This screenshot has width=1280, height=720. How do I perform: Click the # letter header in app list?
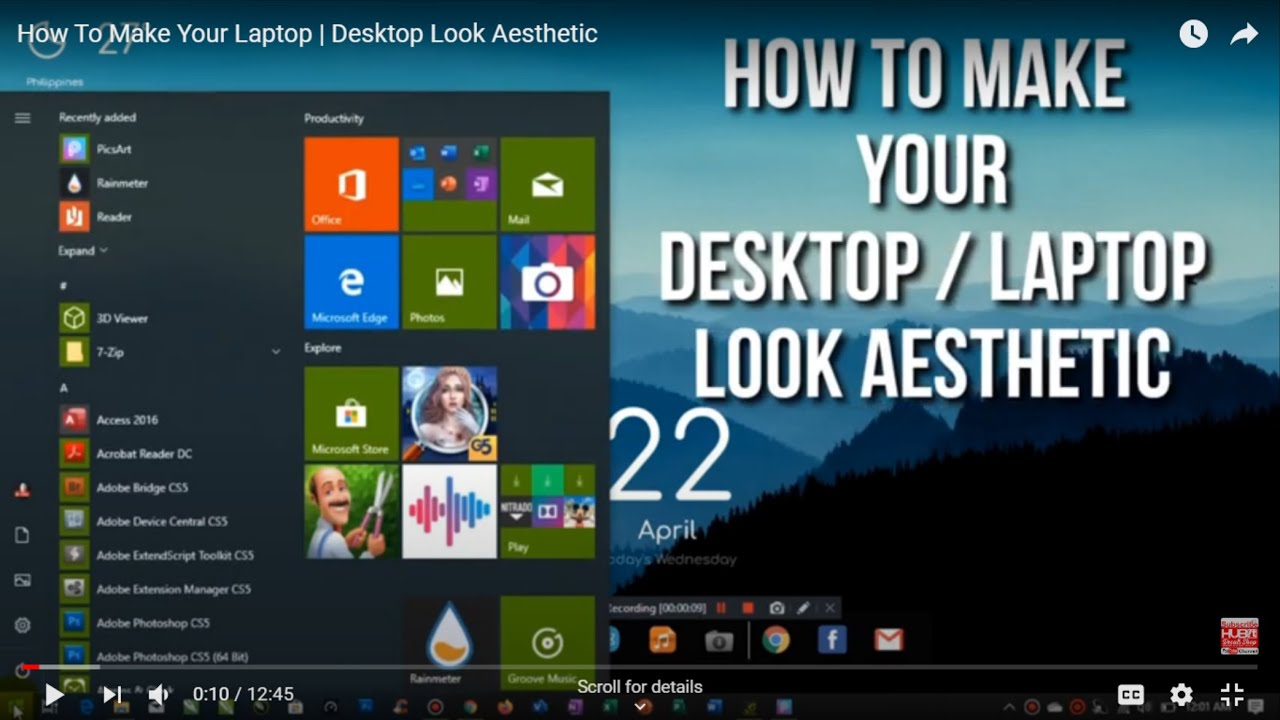(x=63, y=285)
